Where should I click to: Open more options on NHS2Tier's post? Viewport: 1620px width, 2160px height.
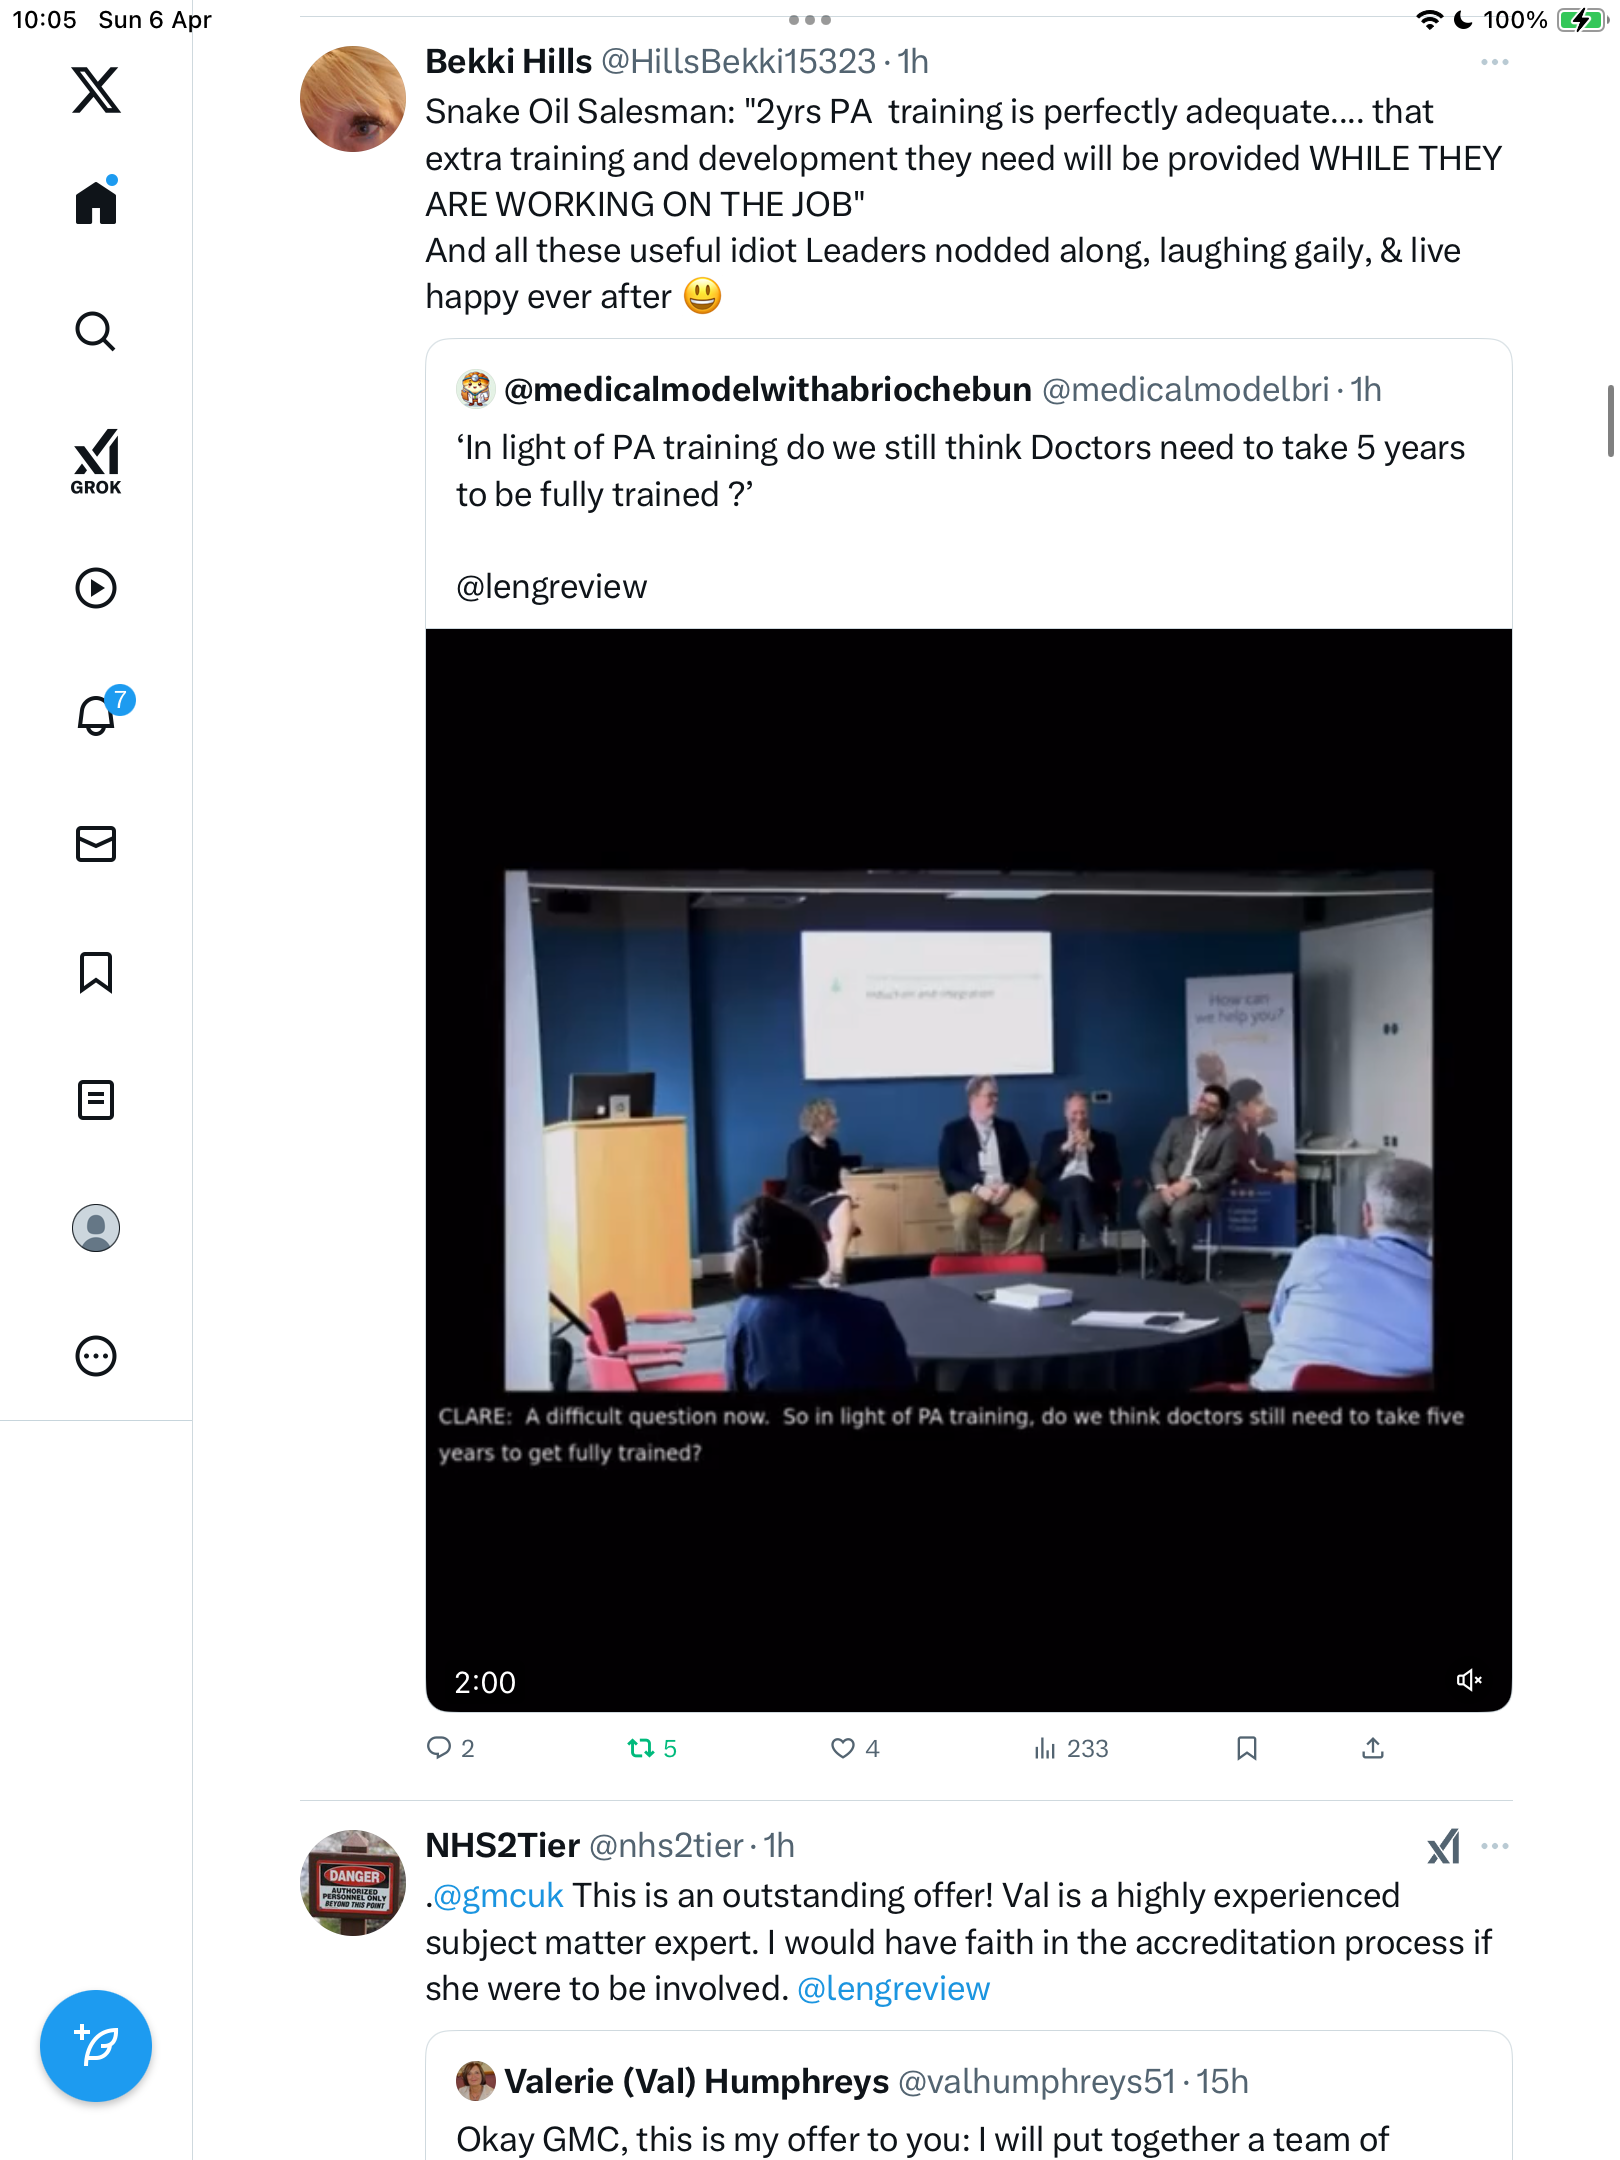pos(1494,1846)
